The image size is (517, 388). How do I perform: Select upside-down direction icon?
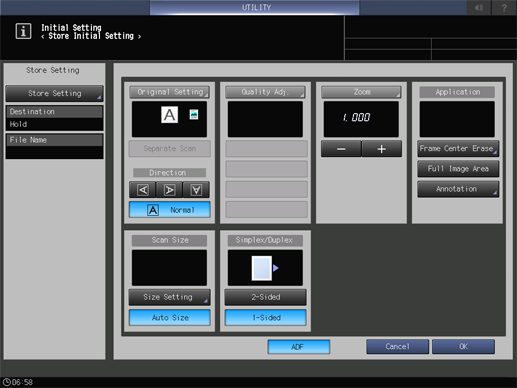tap(196, 190)
